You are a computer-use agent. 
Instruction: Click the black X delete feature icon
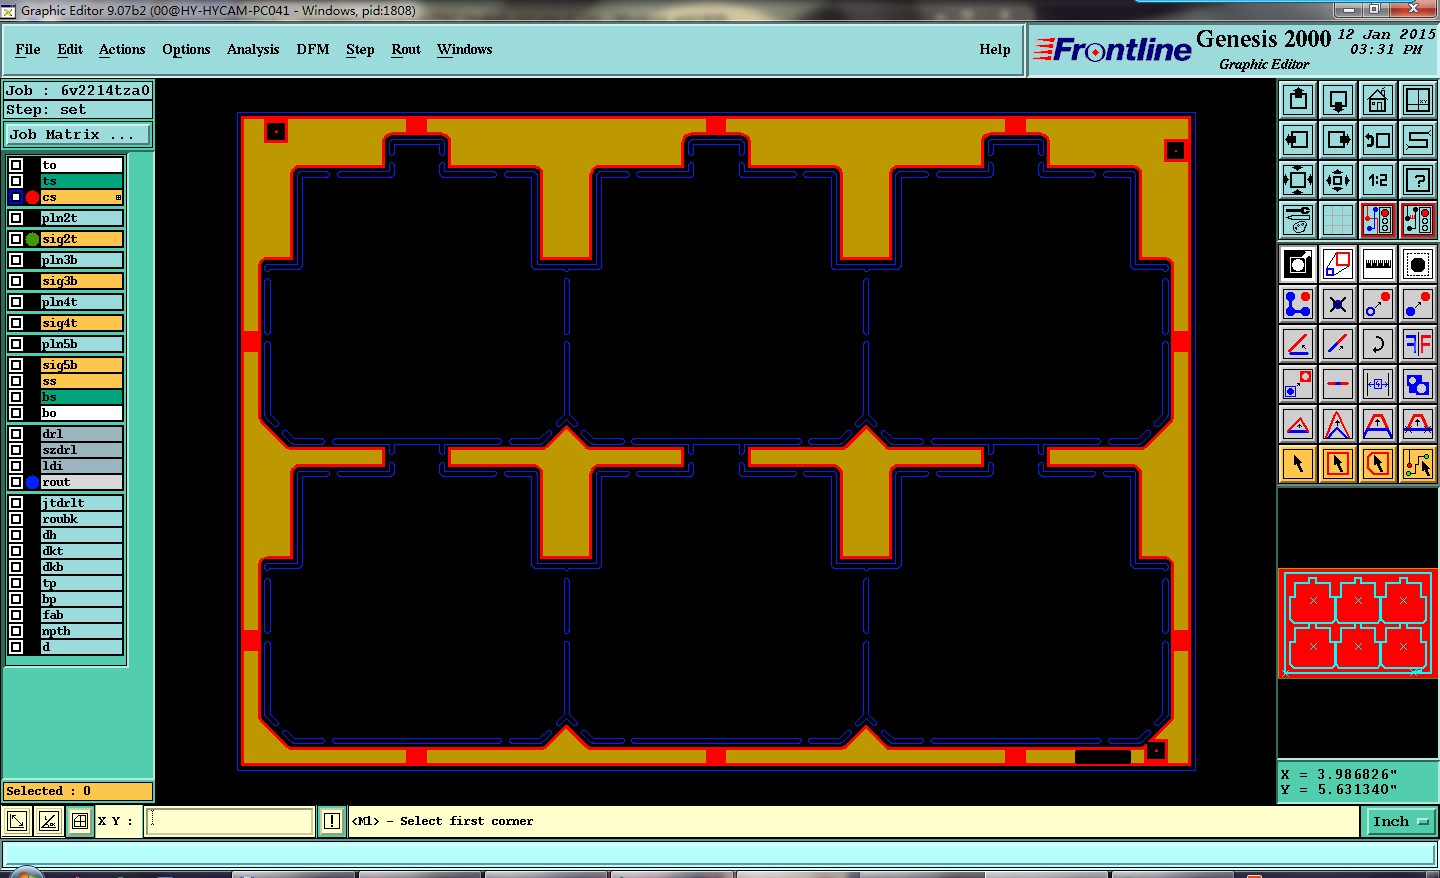click(1338, 304)
